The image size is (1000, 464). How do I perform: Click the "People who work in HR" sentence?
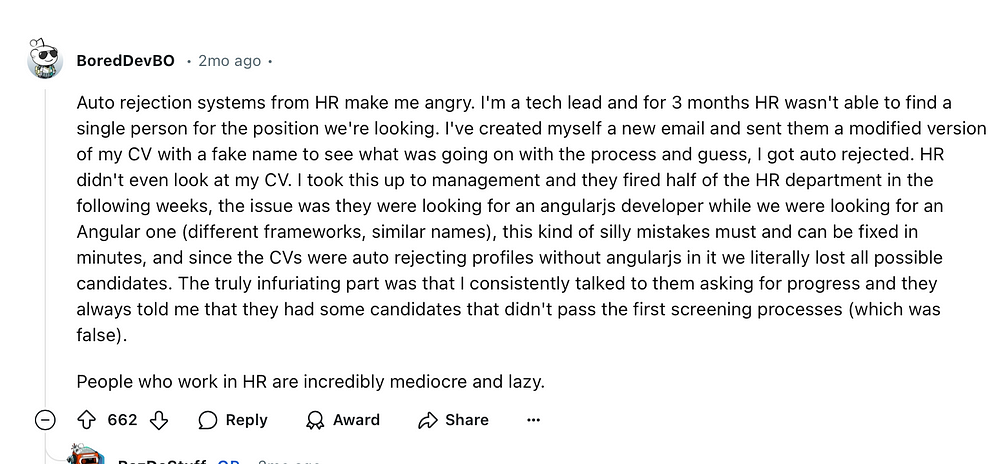click(x=310, y=381)
